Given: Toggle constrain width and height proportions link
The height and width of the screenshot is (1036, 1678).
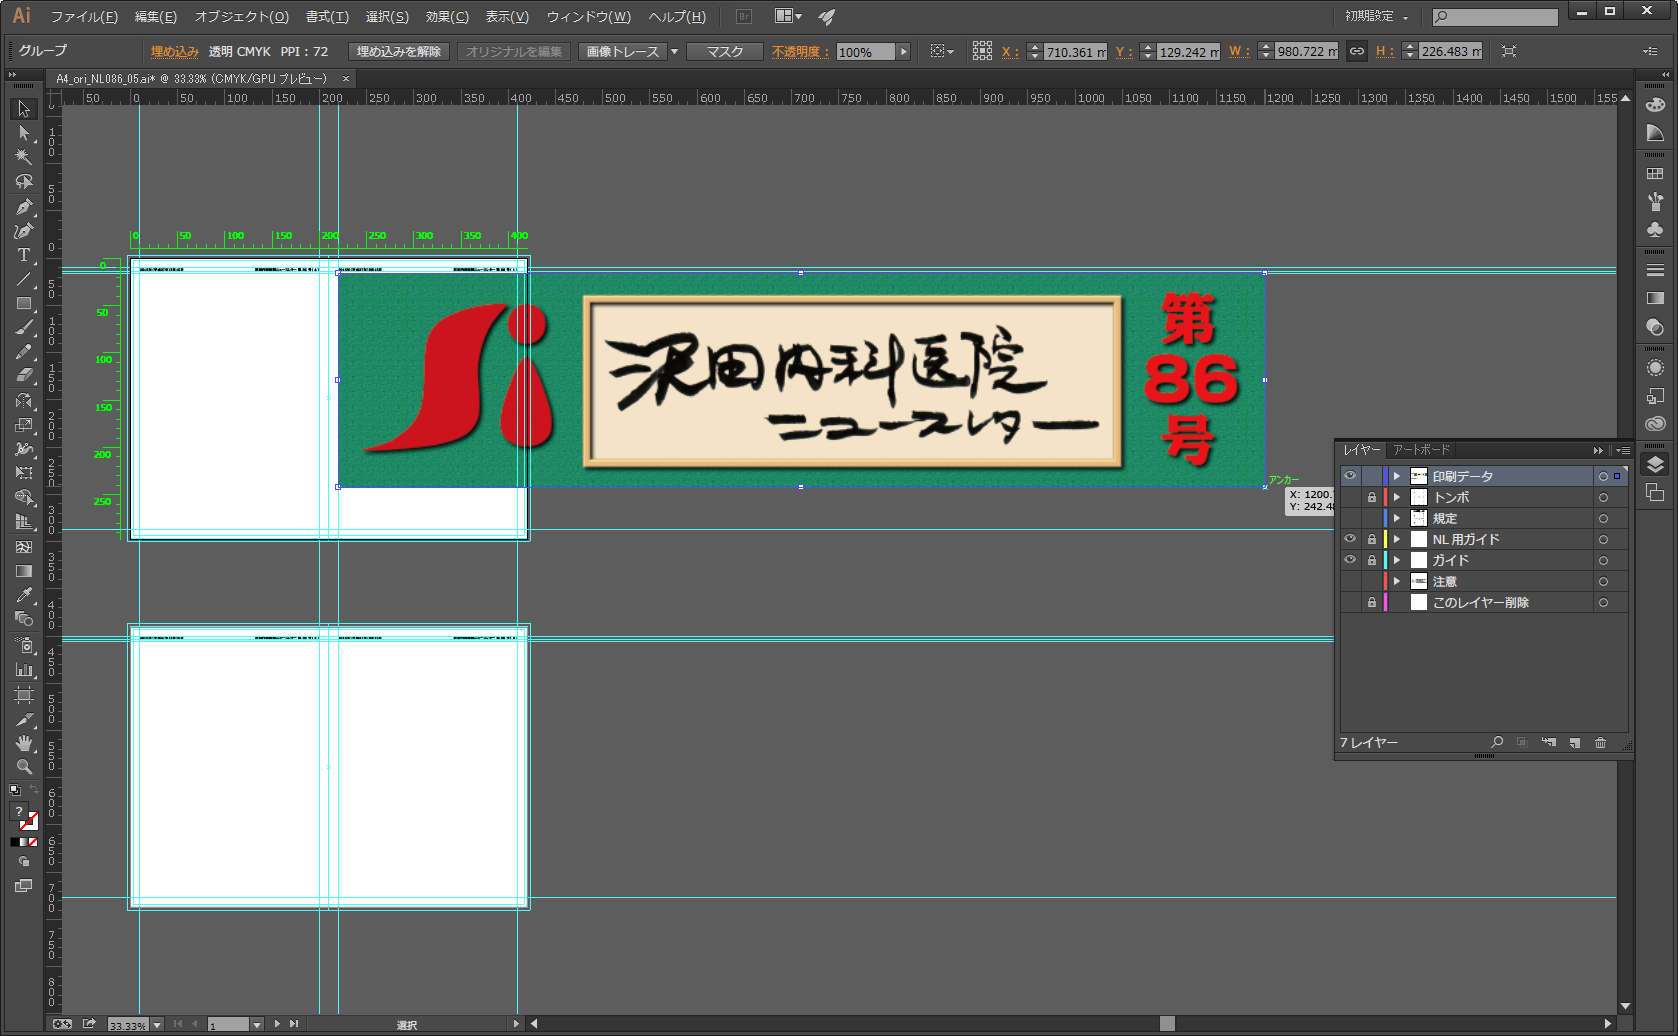Looking at the screenshot, I should 1357,51.
